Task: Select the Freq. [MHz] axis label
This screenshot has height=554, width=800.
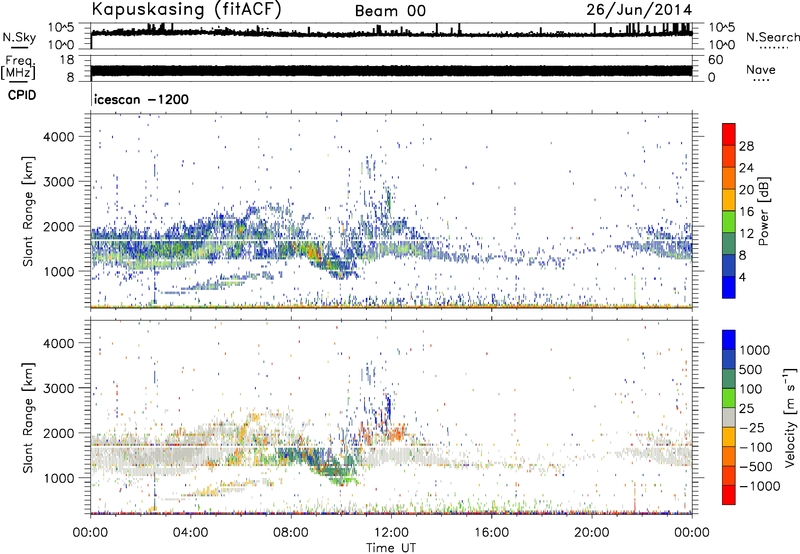Action: [x=19, y=67]
